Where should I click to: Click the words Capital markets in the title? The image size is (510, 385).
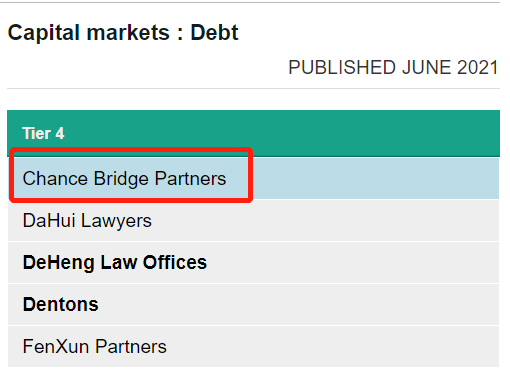(89, 33)
